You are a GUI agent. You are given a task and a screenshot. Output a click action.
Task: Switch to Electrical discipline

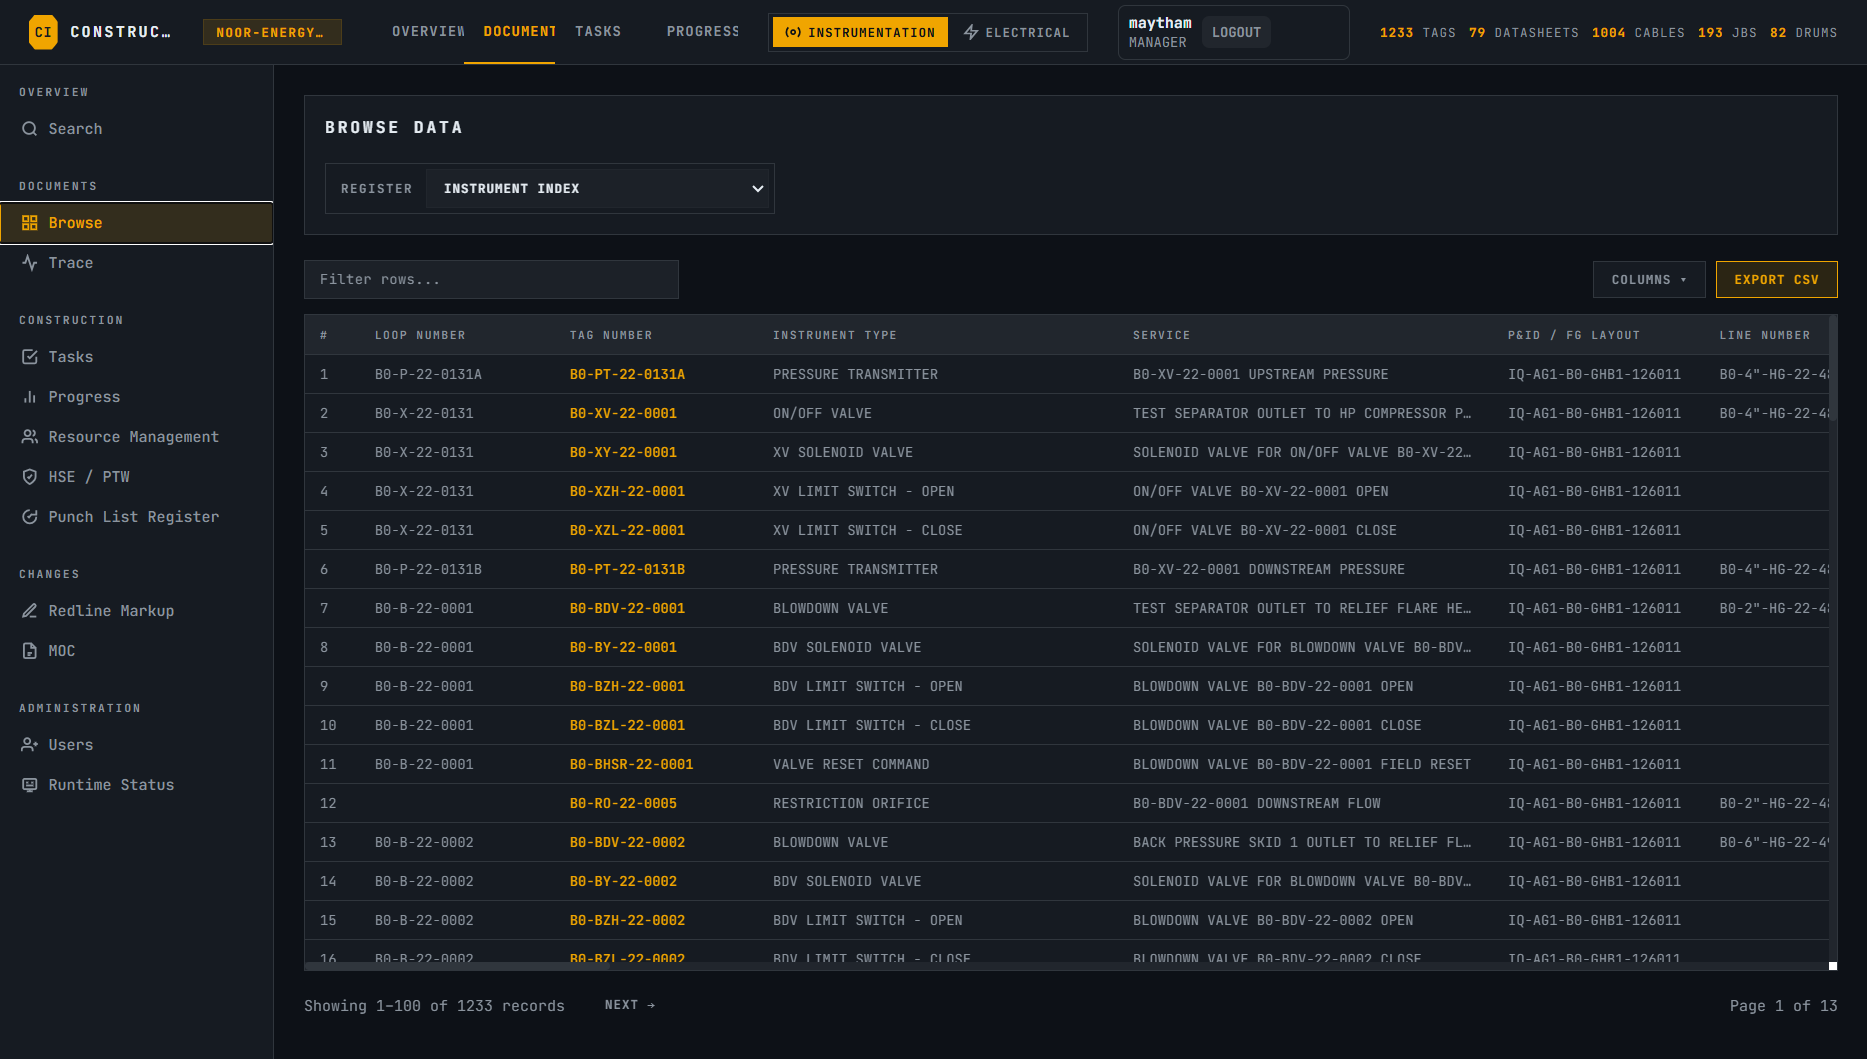[x=1017, y=32]
